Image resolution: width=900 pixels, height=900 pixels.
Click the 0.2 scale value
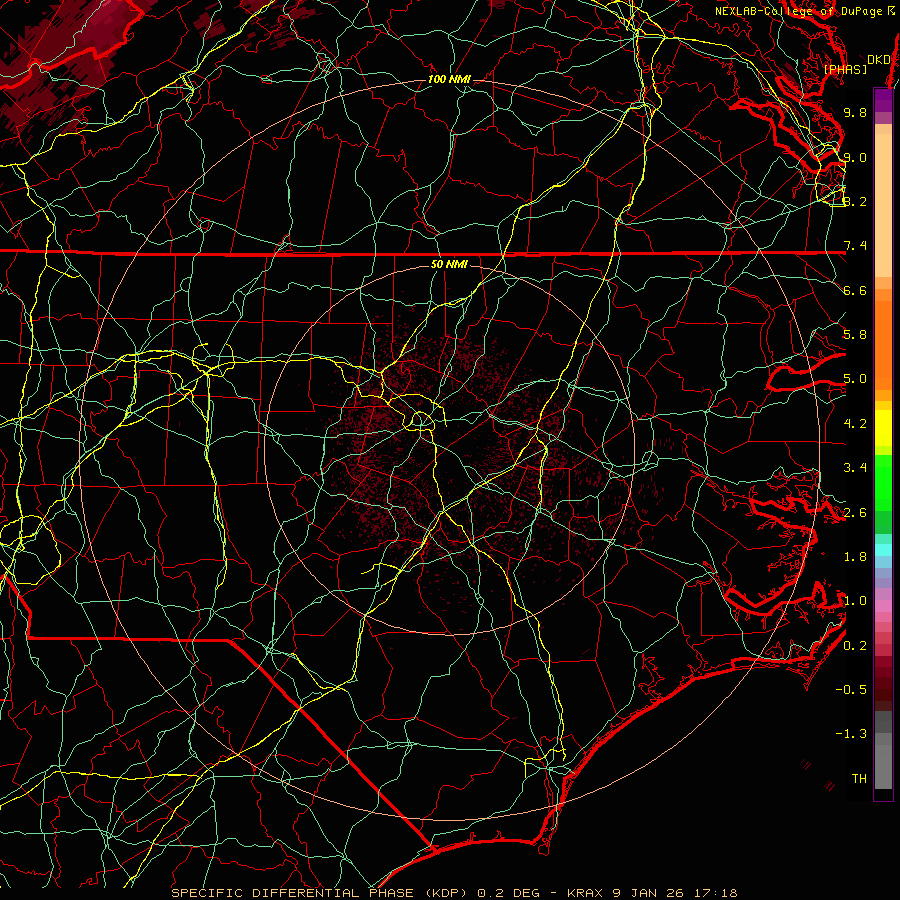(855, 646)
